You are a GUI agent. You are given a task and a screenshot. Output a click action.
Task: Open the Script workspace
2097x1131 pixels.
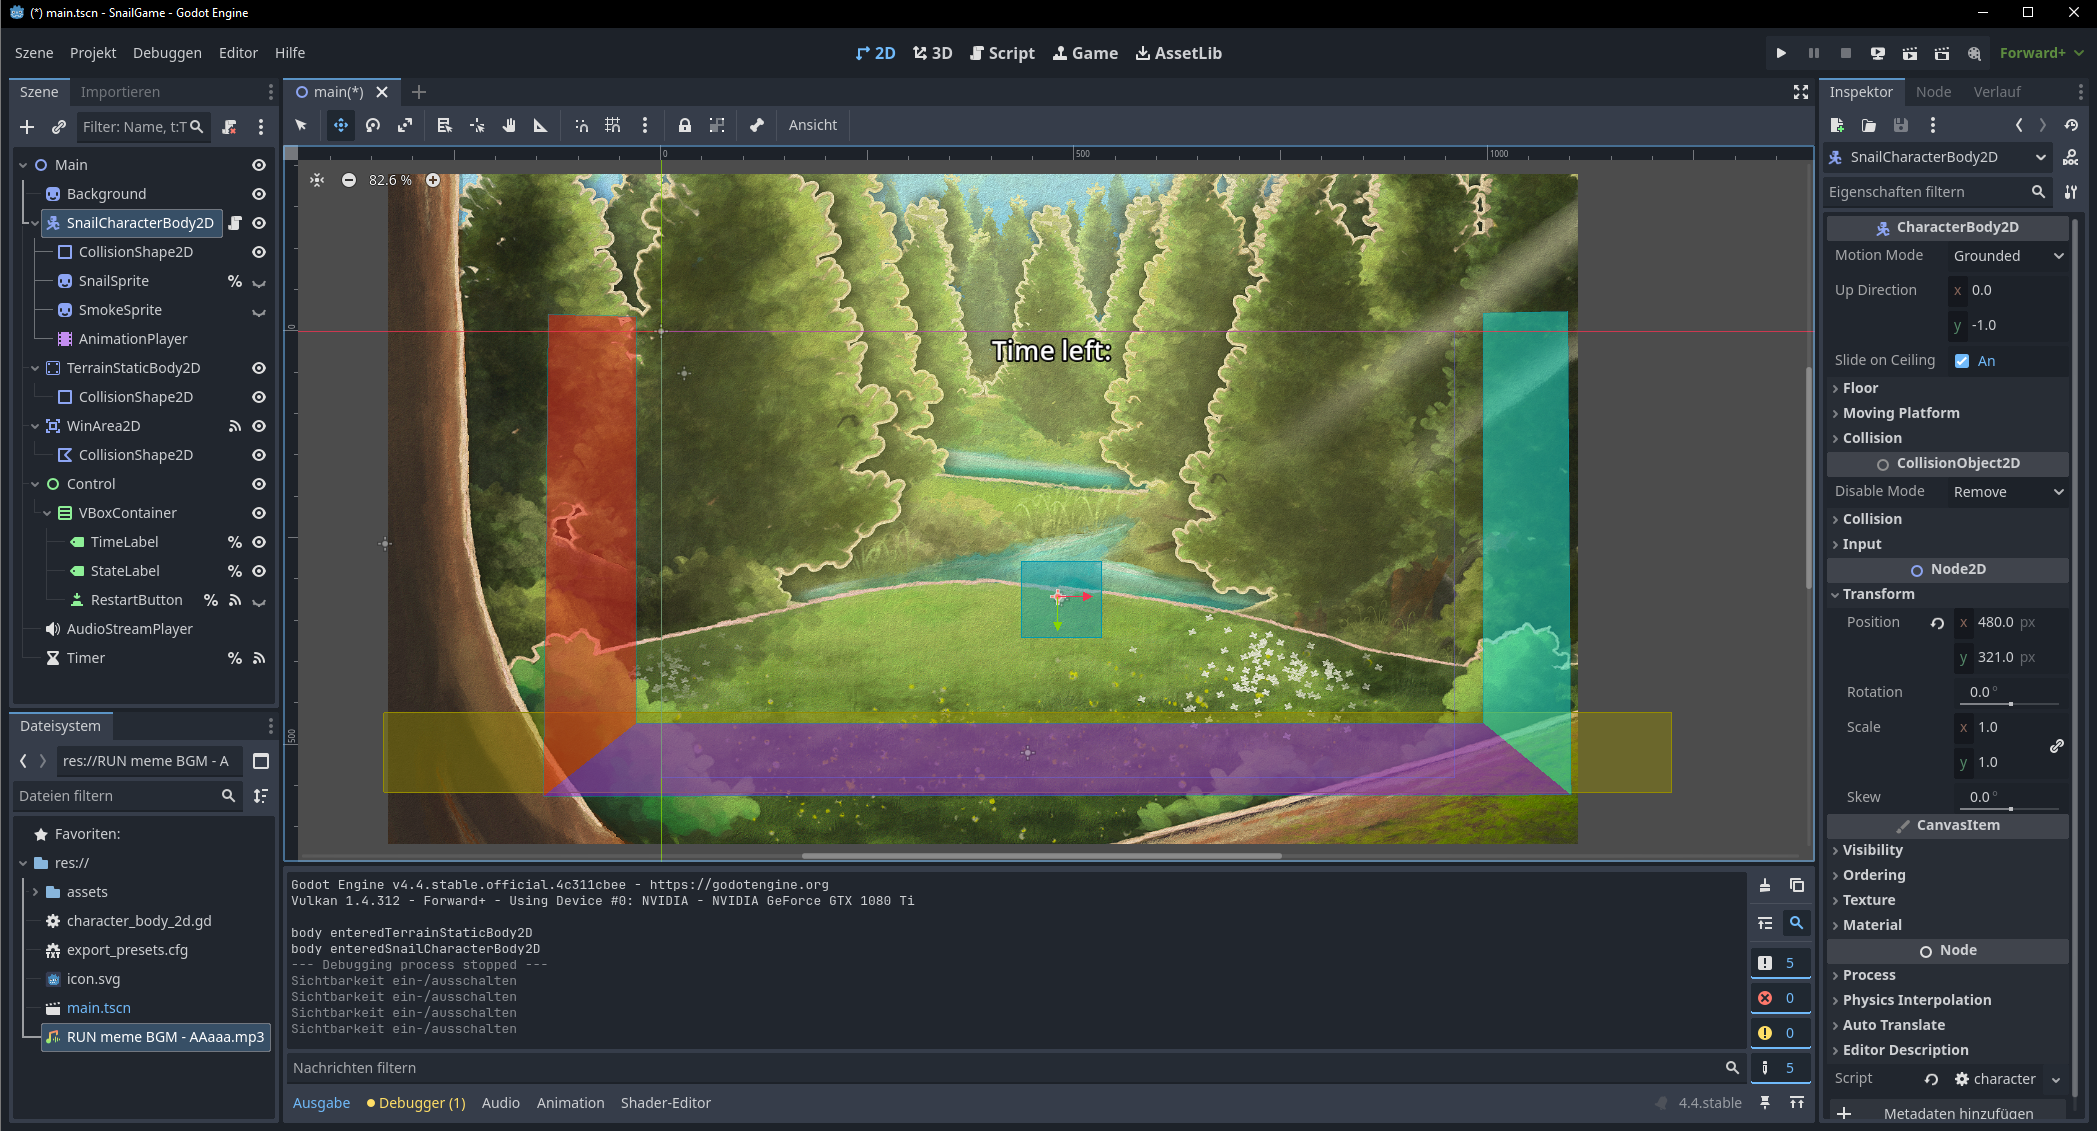point(1002,53)
